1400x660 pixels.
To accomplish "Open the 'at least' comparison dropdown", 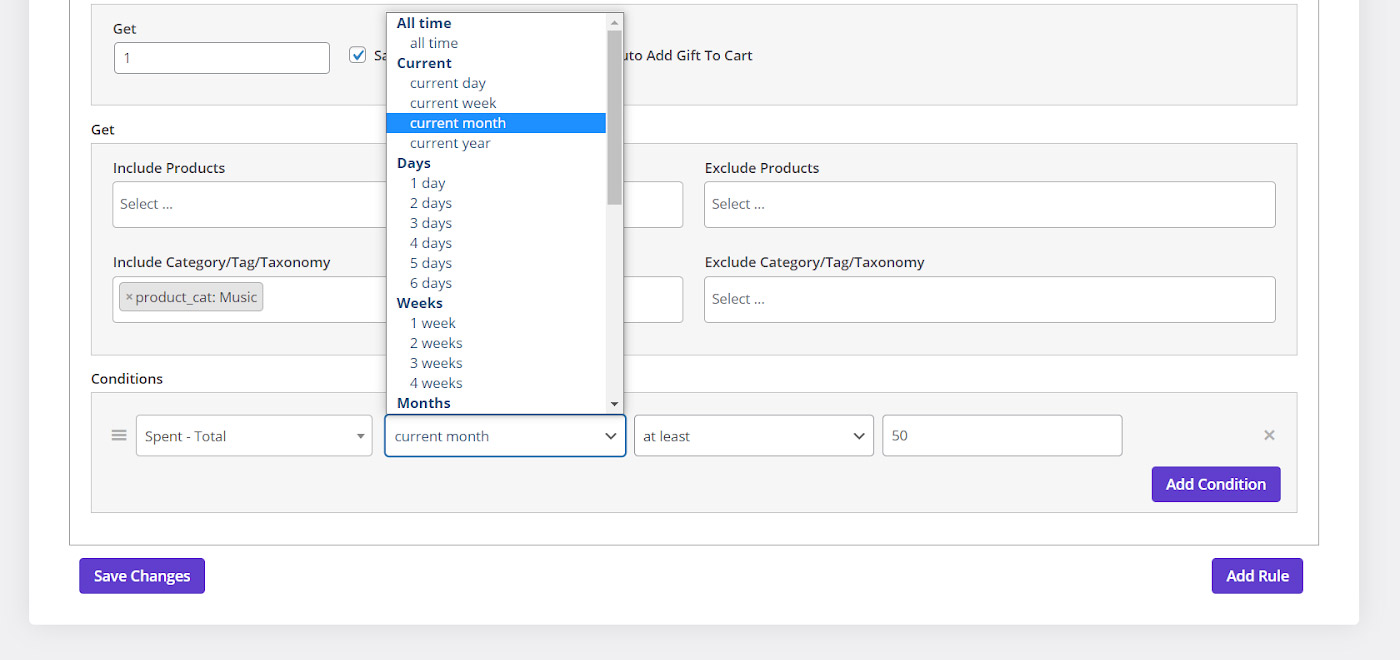I will pos(753,436).
